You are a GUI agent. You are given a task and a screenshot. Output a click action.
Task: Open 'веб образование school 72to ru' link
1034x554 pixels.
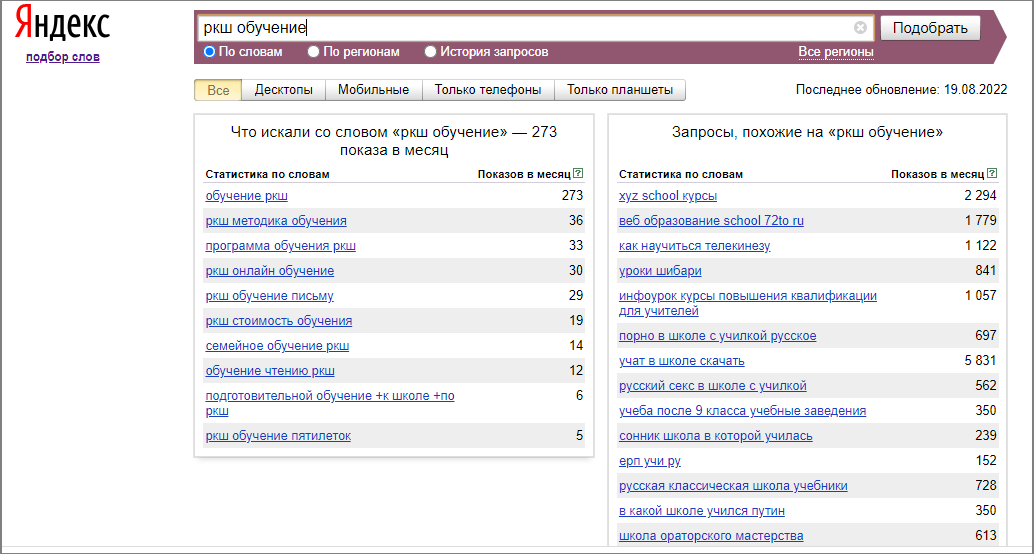coord(712,221)
